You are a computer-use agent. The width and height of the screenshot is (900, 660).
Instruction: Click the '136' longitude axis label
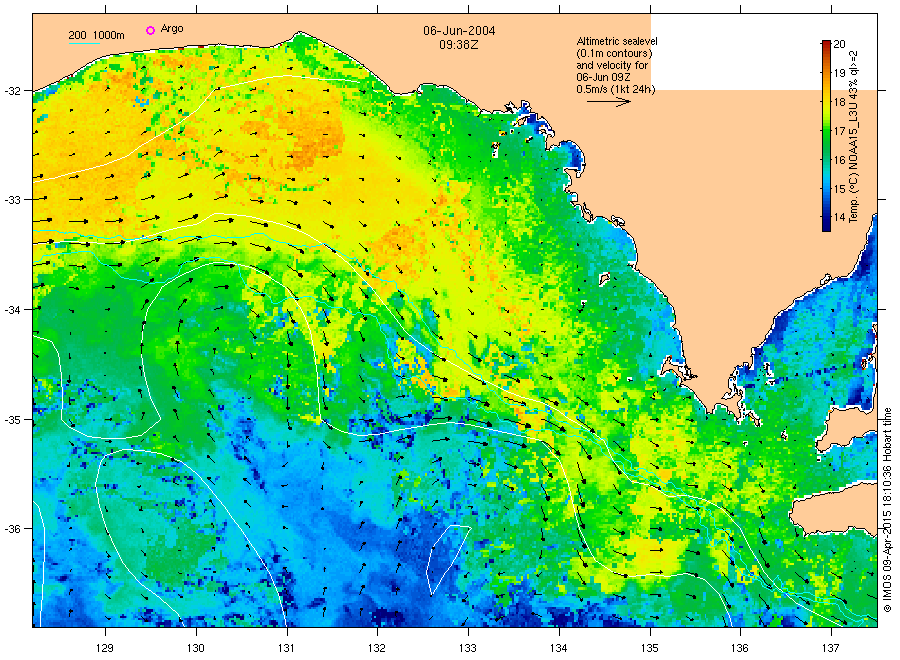740,648
